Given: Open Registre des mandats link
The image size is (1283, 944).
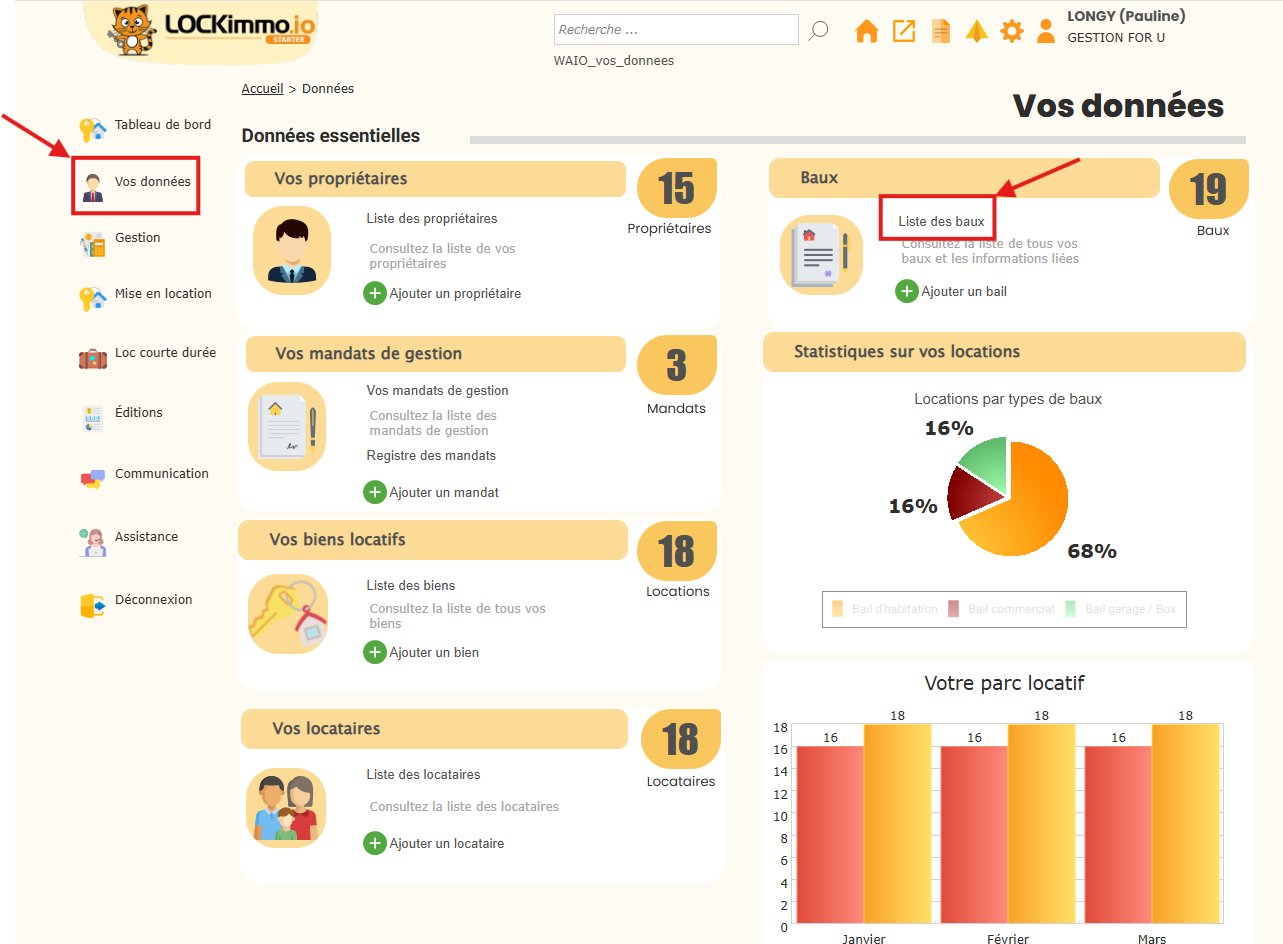Looking at the screenshot, I should [431, 456].
